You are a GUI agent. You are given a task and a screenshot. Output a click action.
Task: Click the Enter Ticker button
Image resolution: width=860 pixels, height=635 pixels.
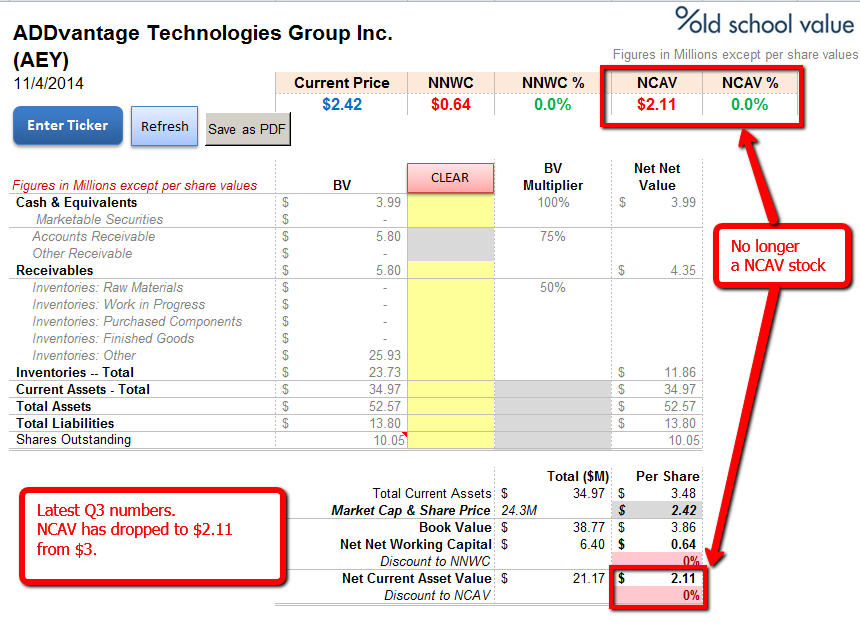(67, 126)
